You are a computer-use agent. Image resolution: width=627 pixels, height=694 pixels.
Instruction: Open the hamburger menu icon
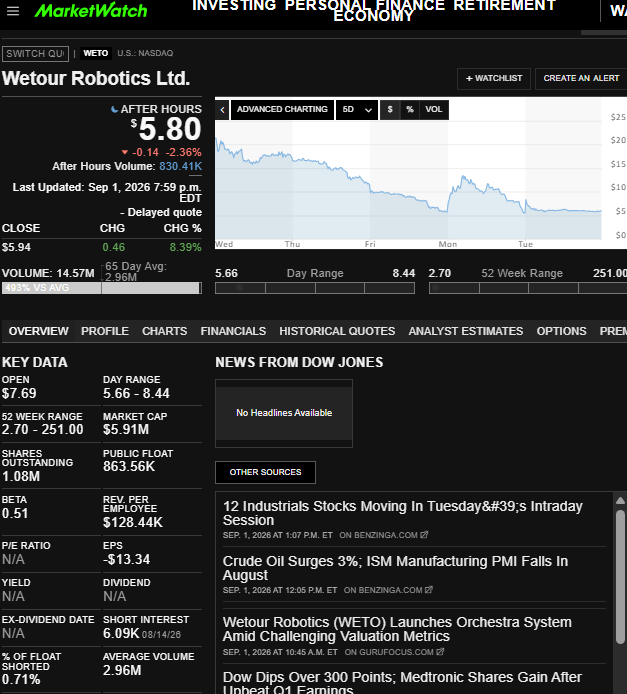click(x=13, y=11)
